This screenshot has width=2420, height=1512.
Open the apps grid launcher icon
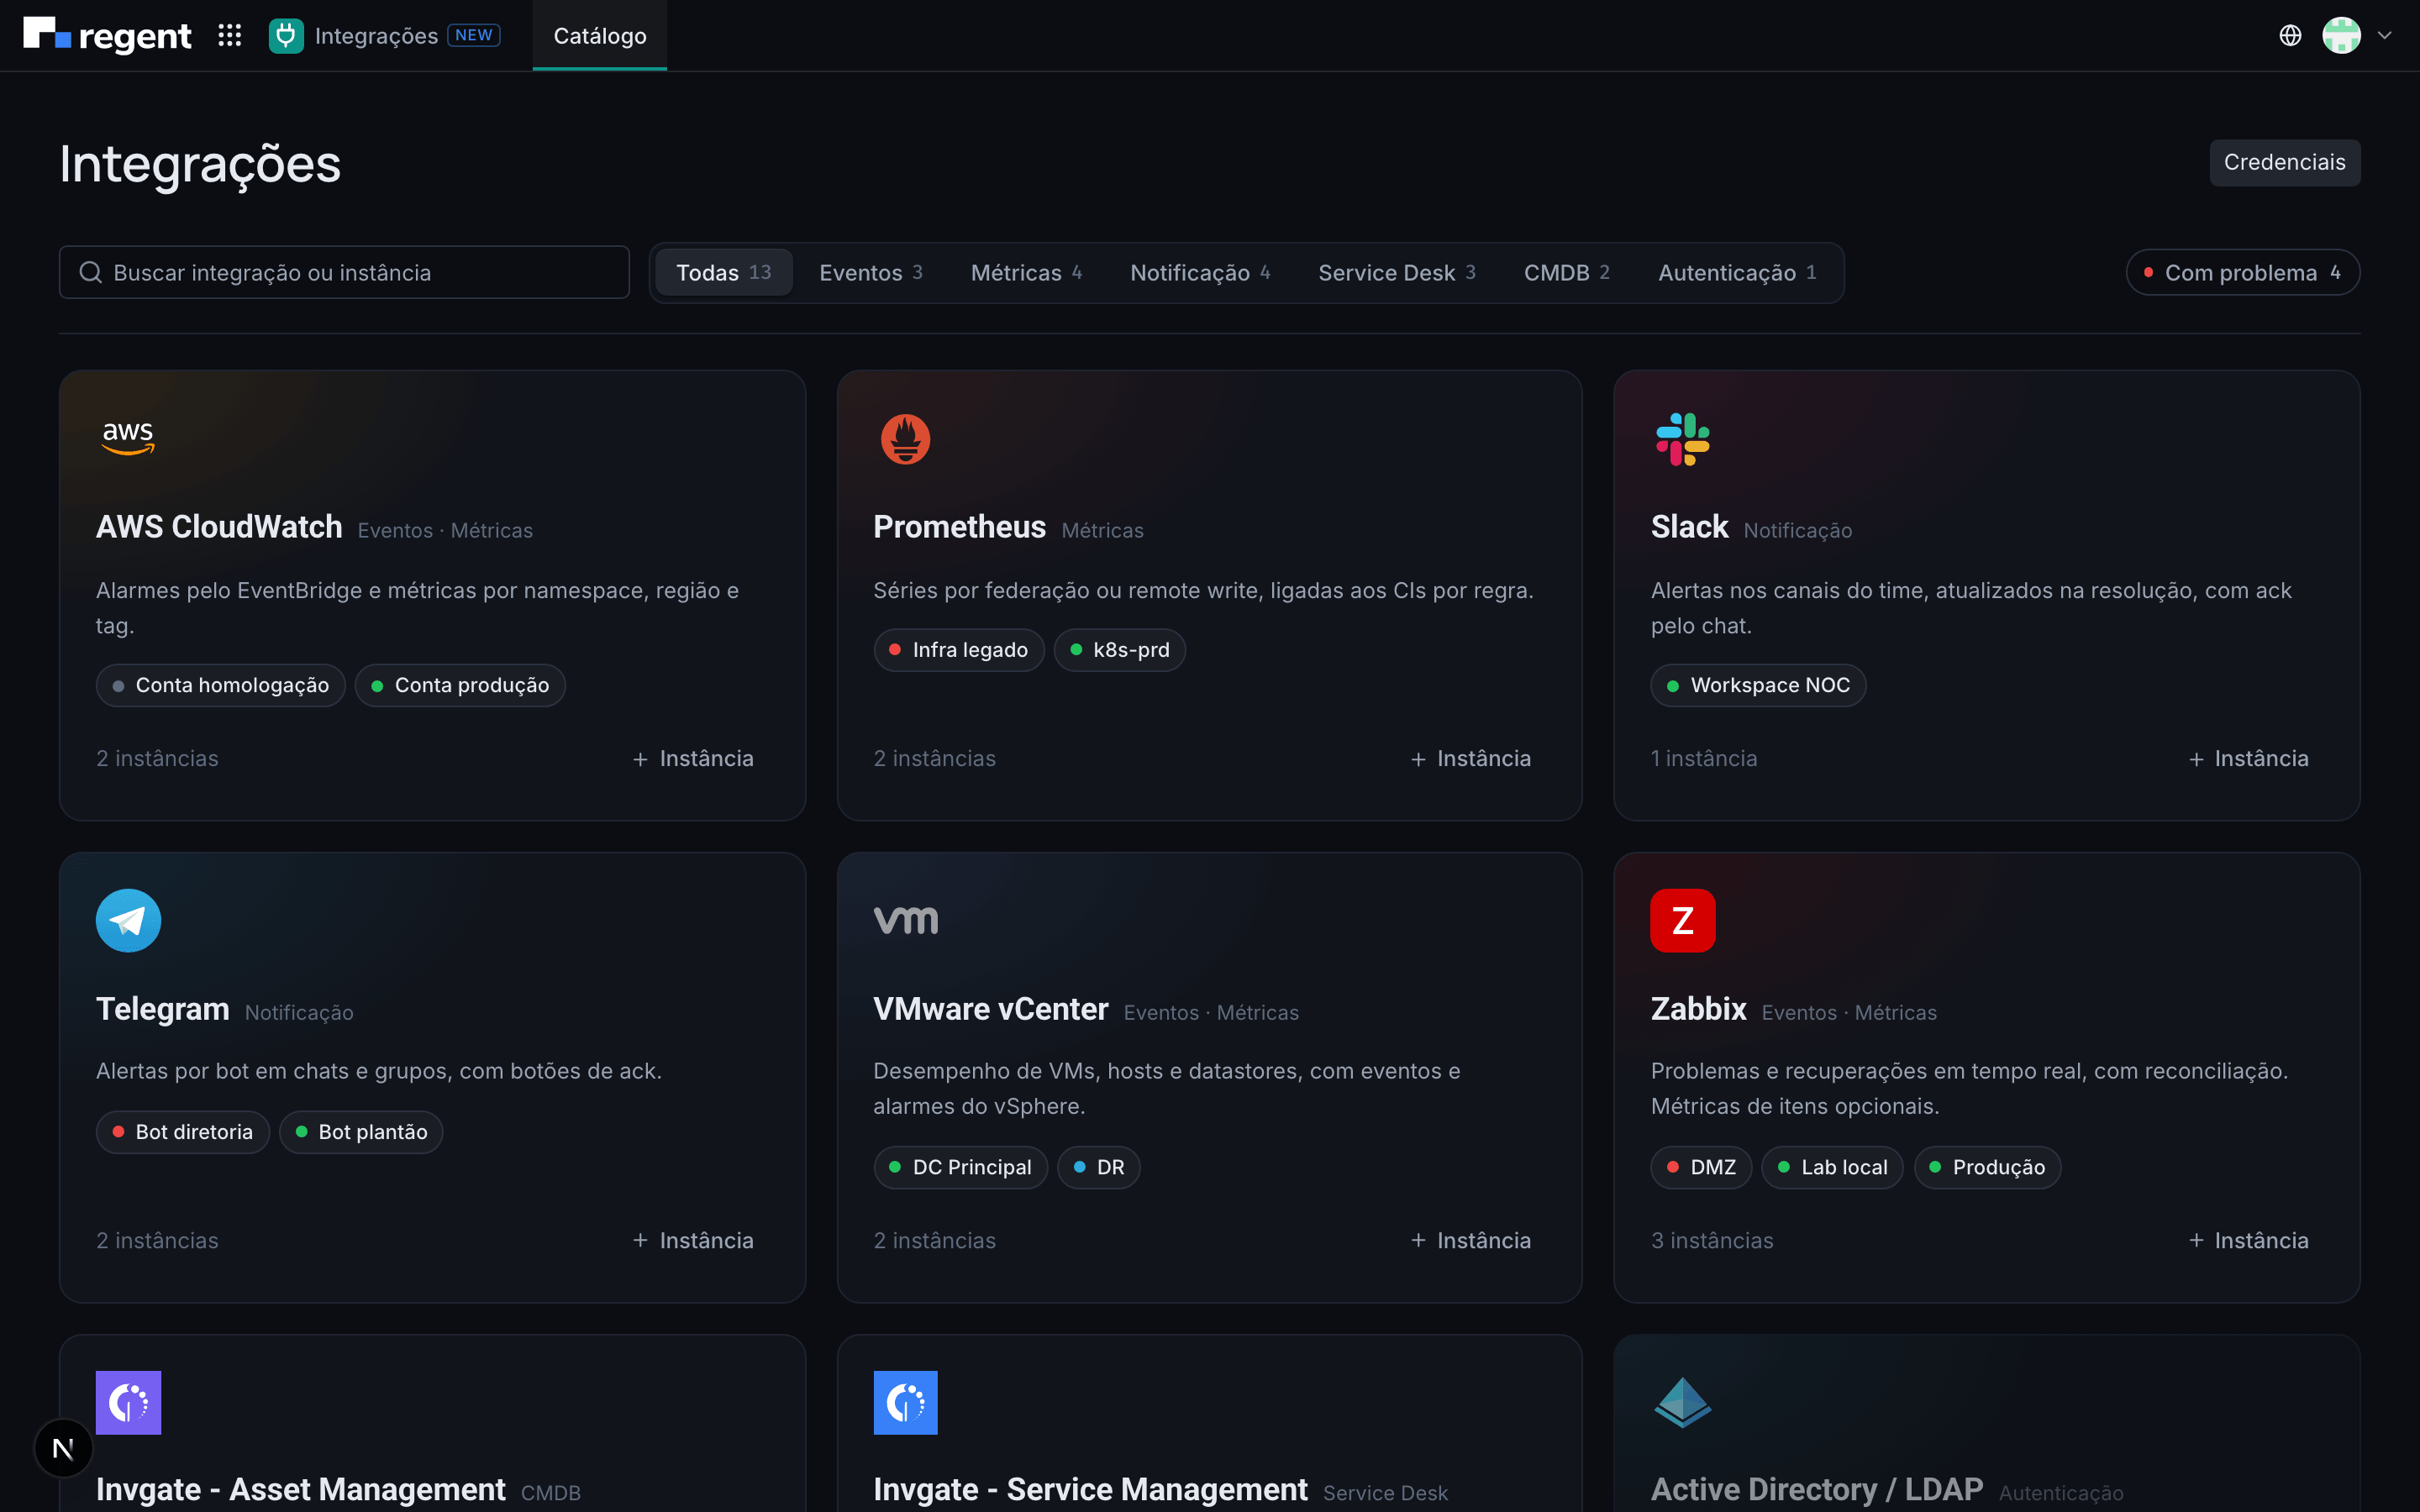coord(230,36)
